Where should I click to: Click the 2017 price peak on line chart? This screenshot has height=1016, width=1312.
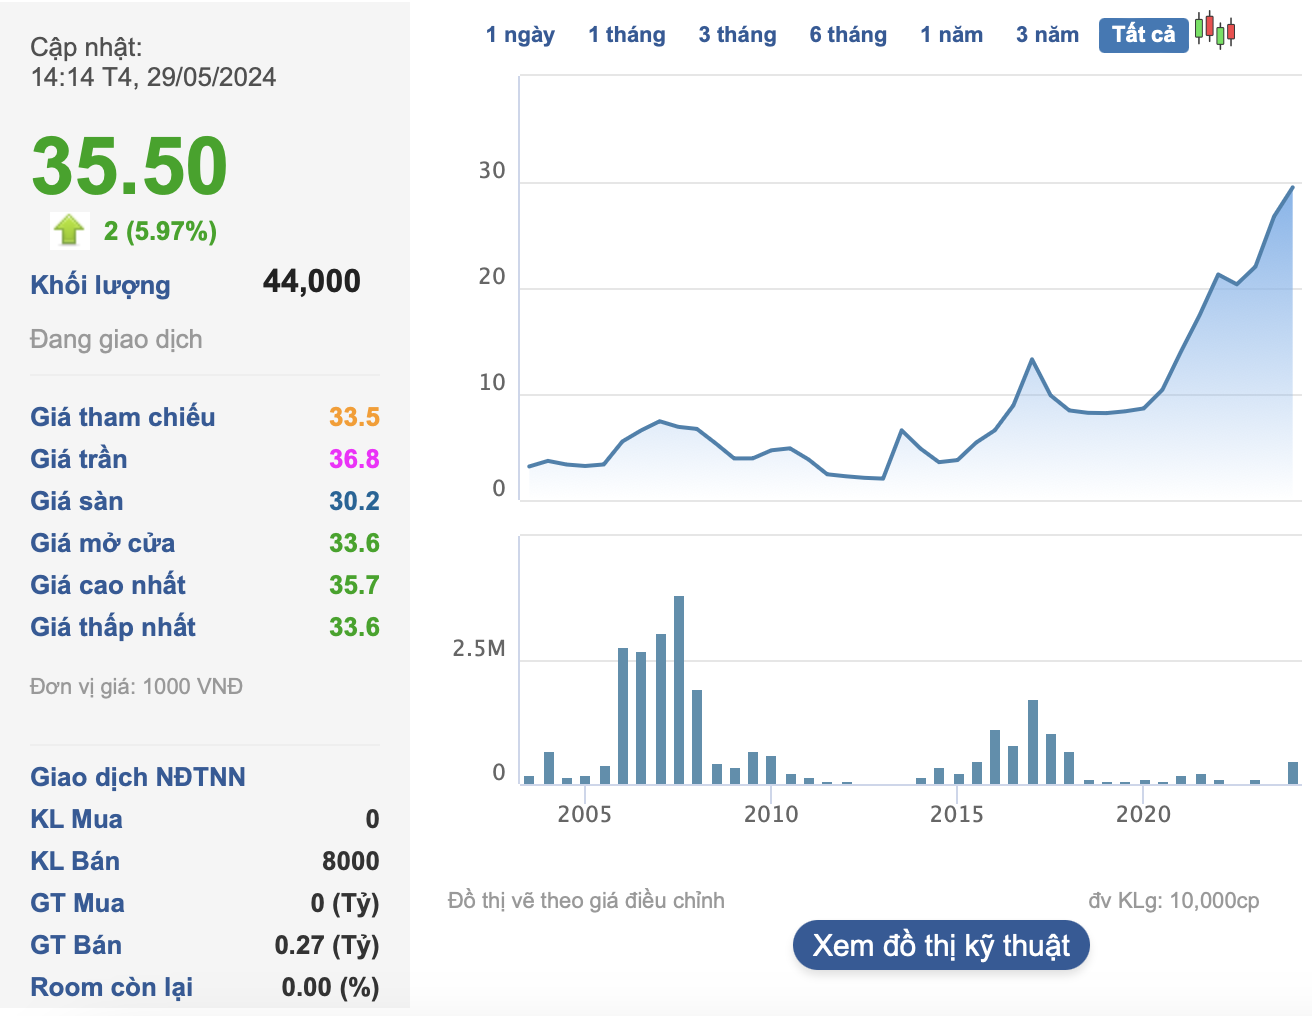pyautogui.click(x=1032, y=359)
